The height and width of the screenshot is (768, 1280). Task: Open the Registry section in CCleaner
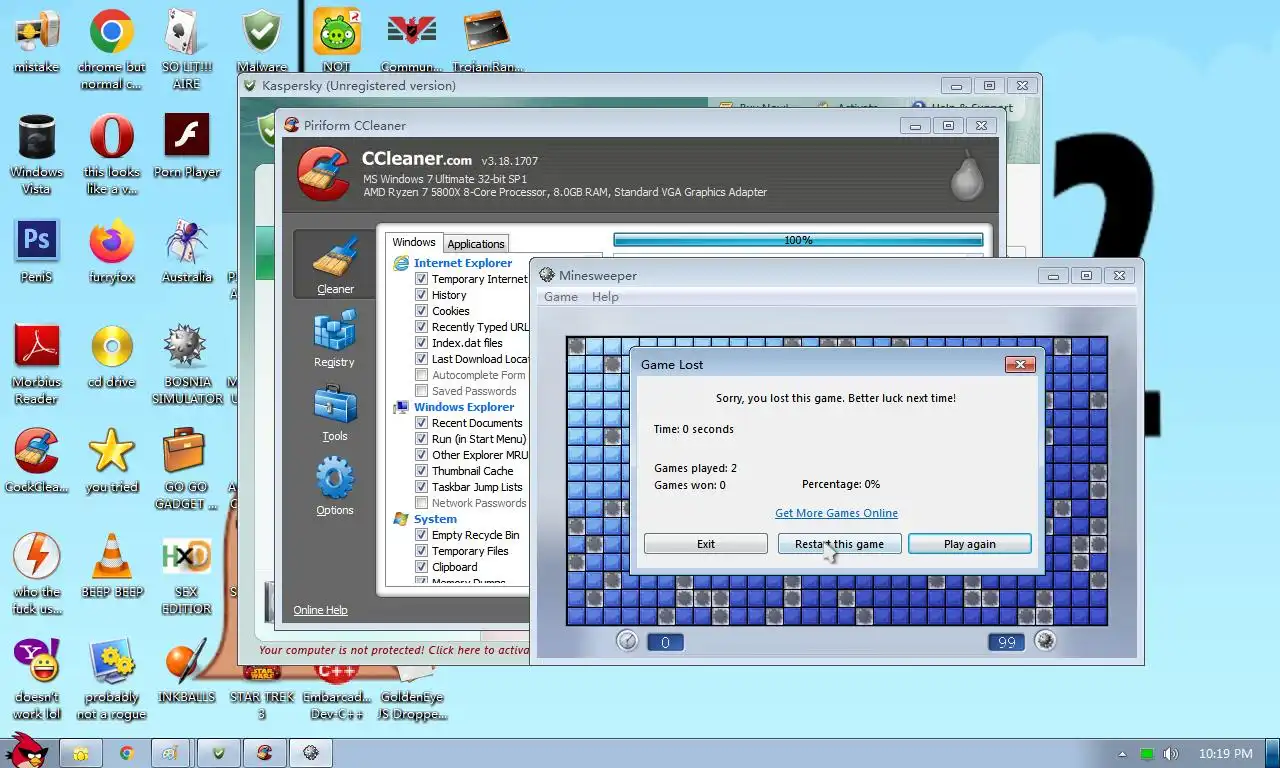(x=335, y=338)
